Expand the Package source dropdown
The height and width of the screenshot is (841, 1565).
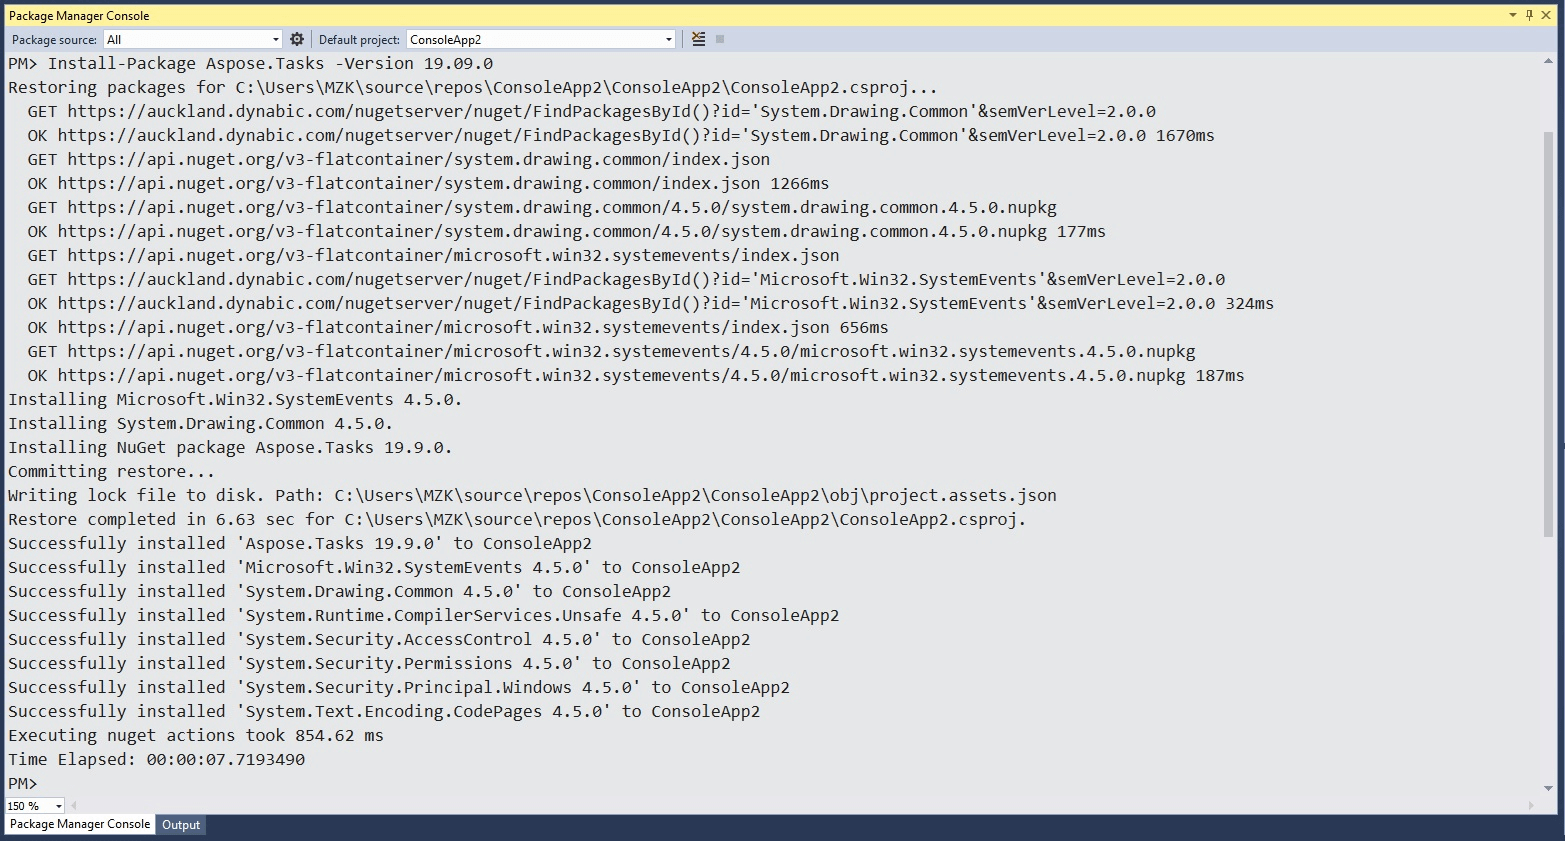[275, 40]
